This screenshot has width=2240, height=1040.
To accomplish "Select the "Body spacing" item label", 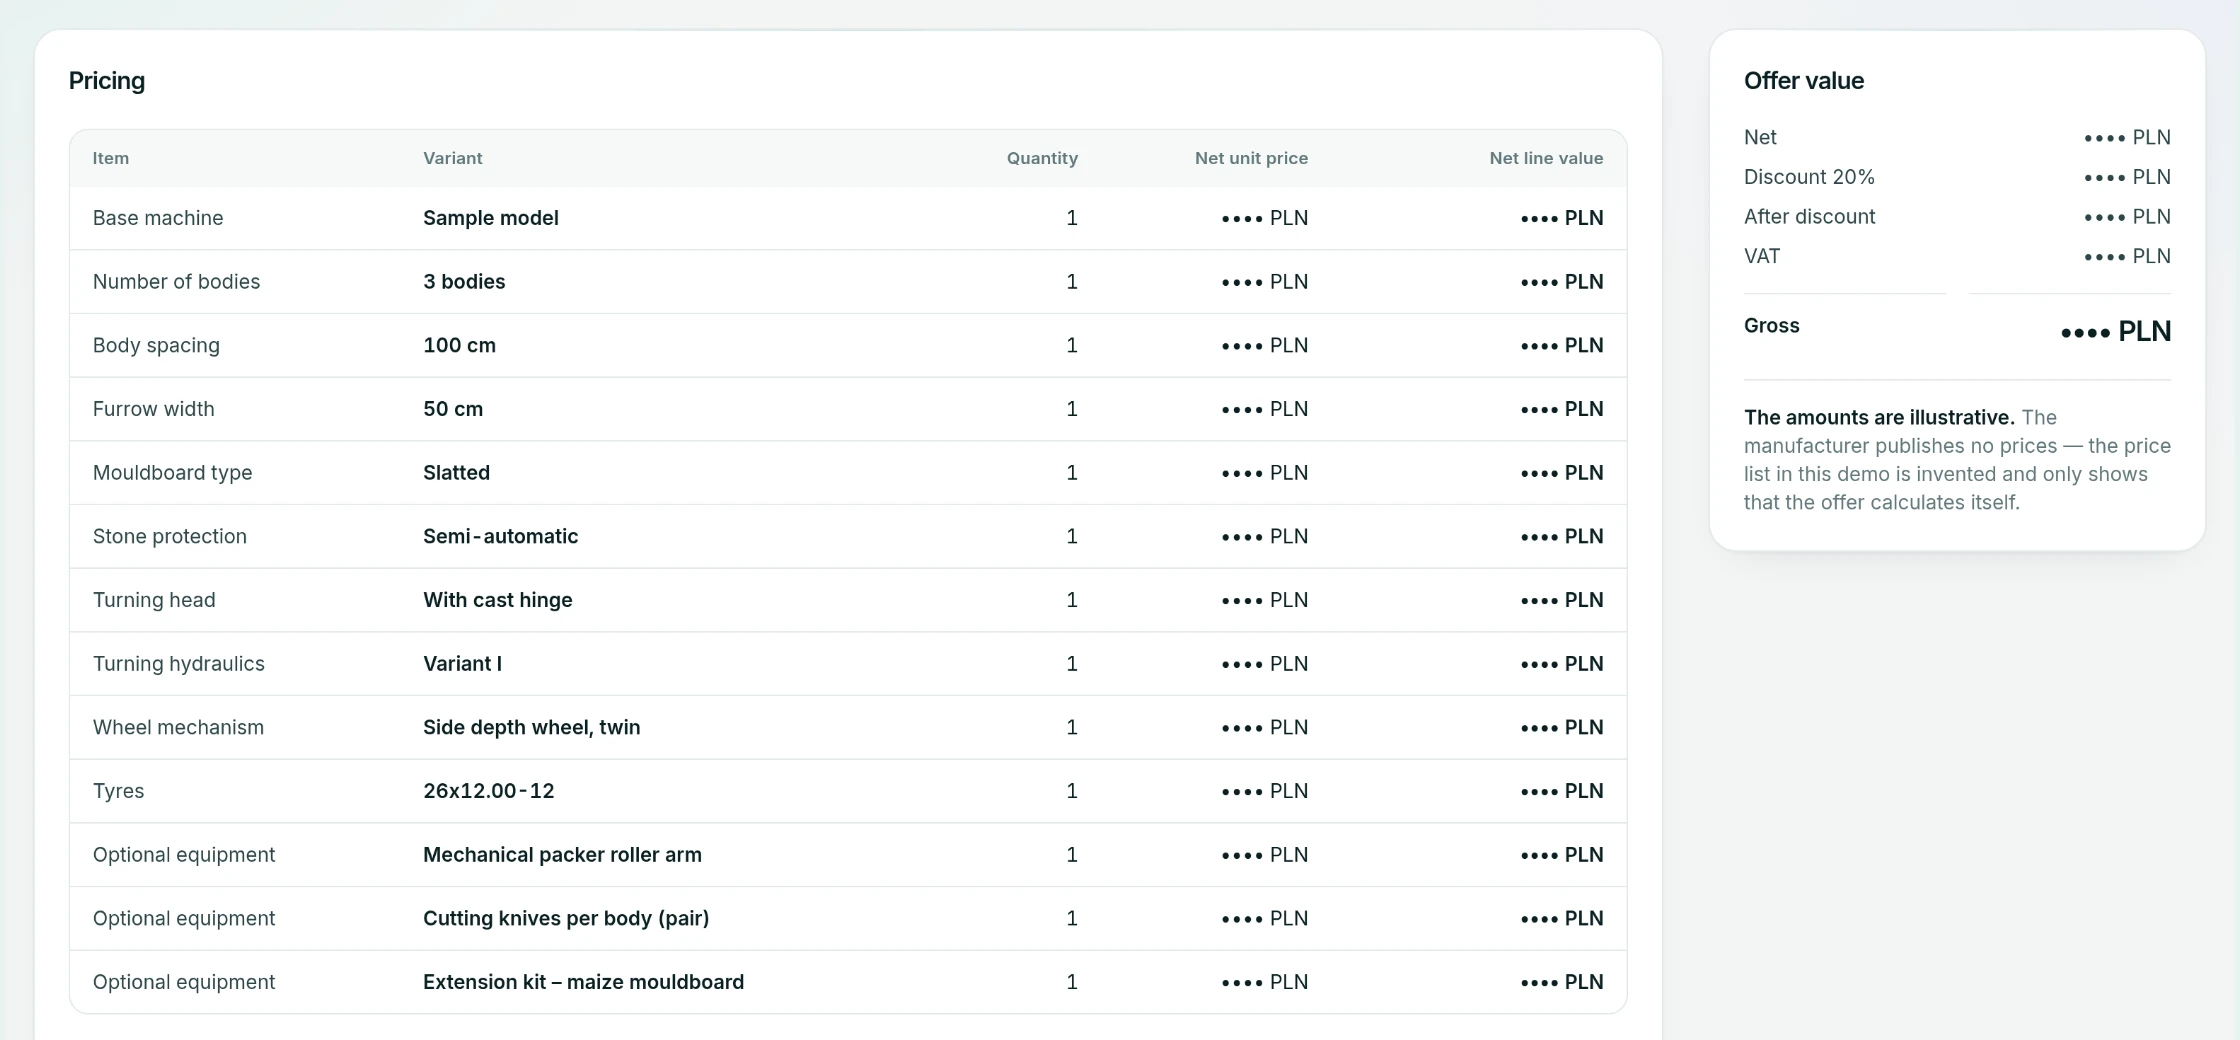I will [156, 345].
